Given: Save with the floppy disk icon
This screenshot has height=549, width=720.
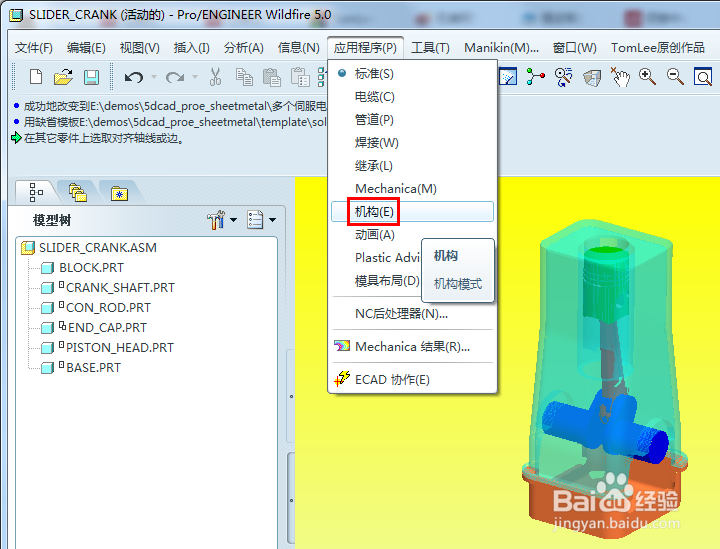Looking at the screenshot, I should 91,77.
